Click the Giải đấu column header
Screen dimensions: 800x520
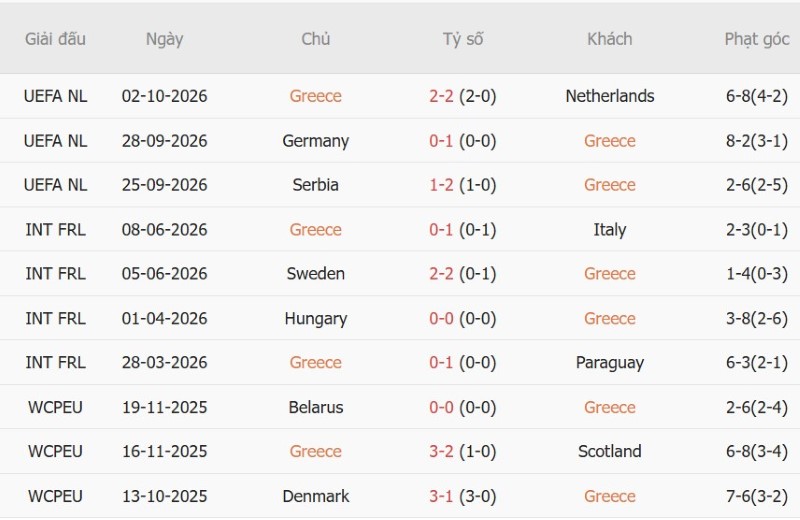55,39
